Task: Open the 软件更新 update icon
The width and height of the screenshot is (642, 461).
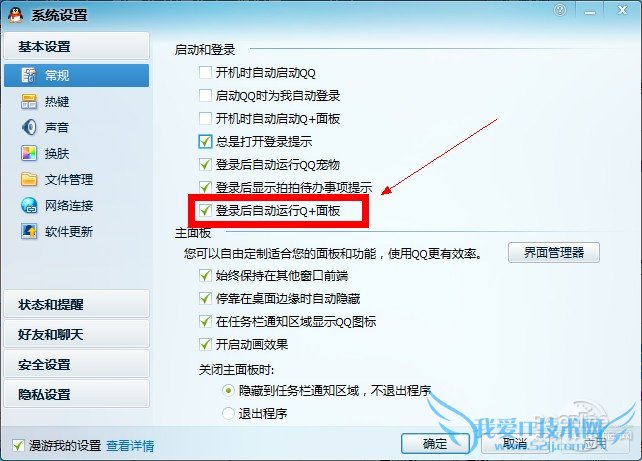Action: click(x=29, y=231)
